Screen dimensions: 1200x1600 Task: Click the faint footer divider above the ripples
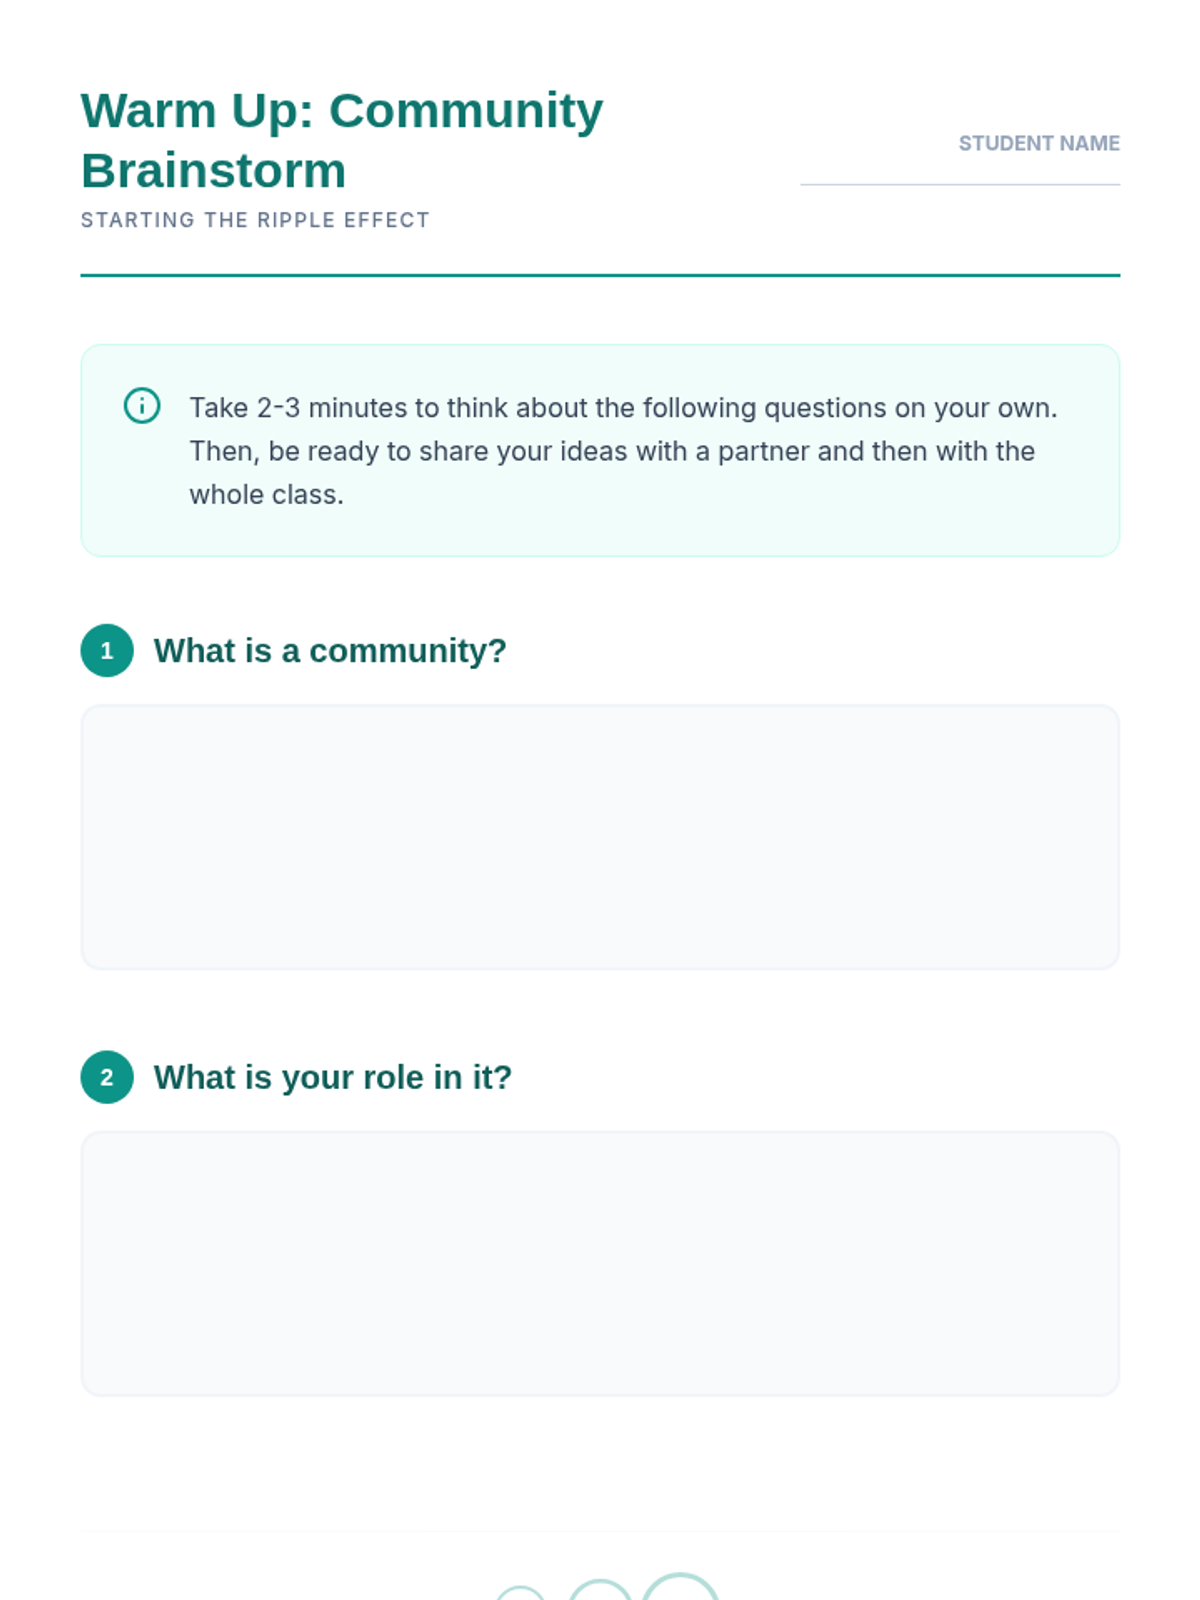[x=600, y=1530]
